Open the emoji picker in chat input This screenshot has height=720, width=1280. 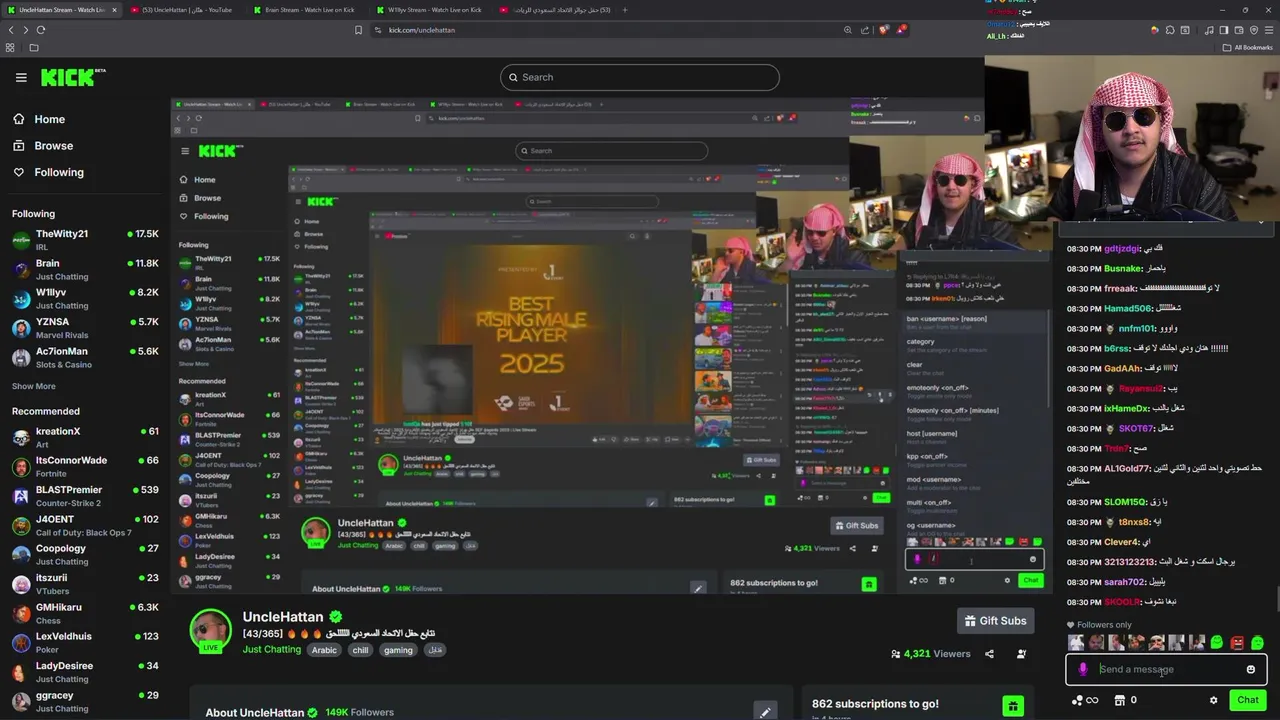tap(1250, 670)
